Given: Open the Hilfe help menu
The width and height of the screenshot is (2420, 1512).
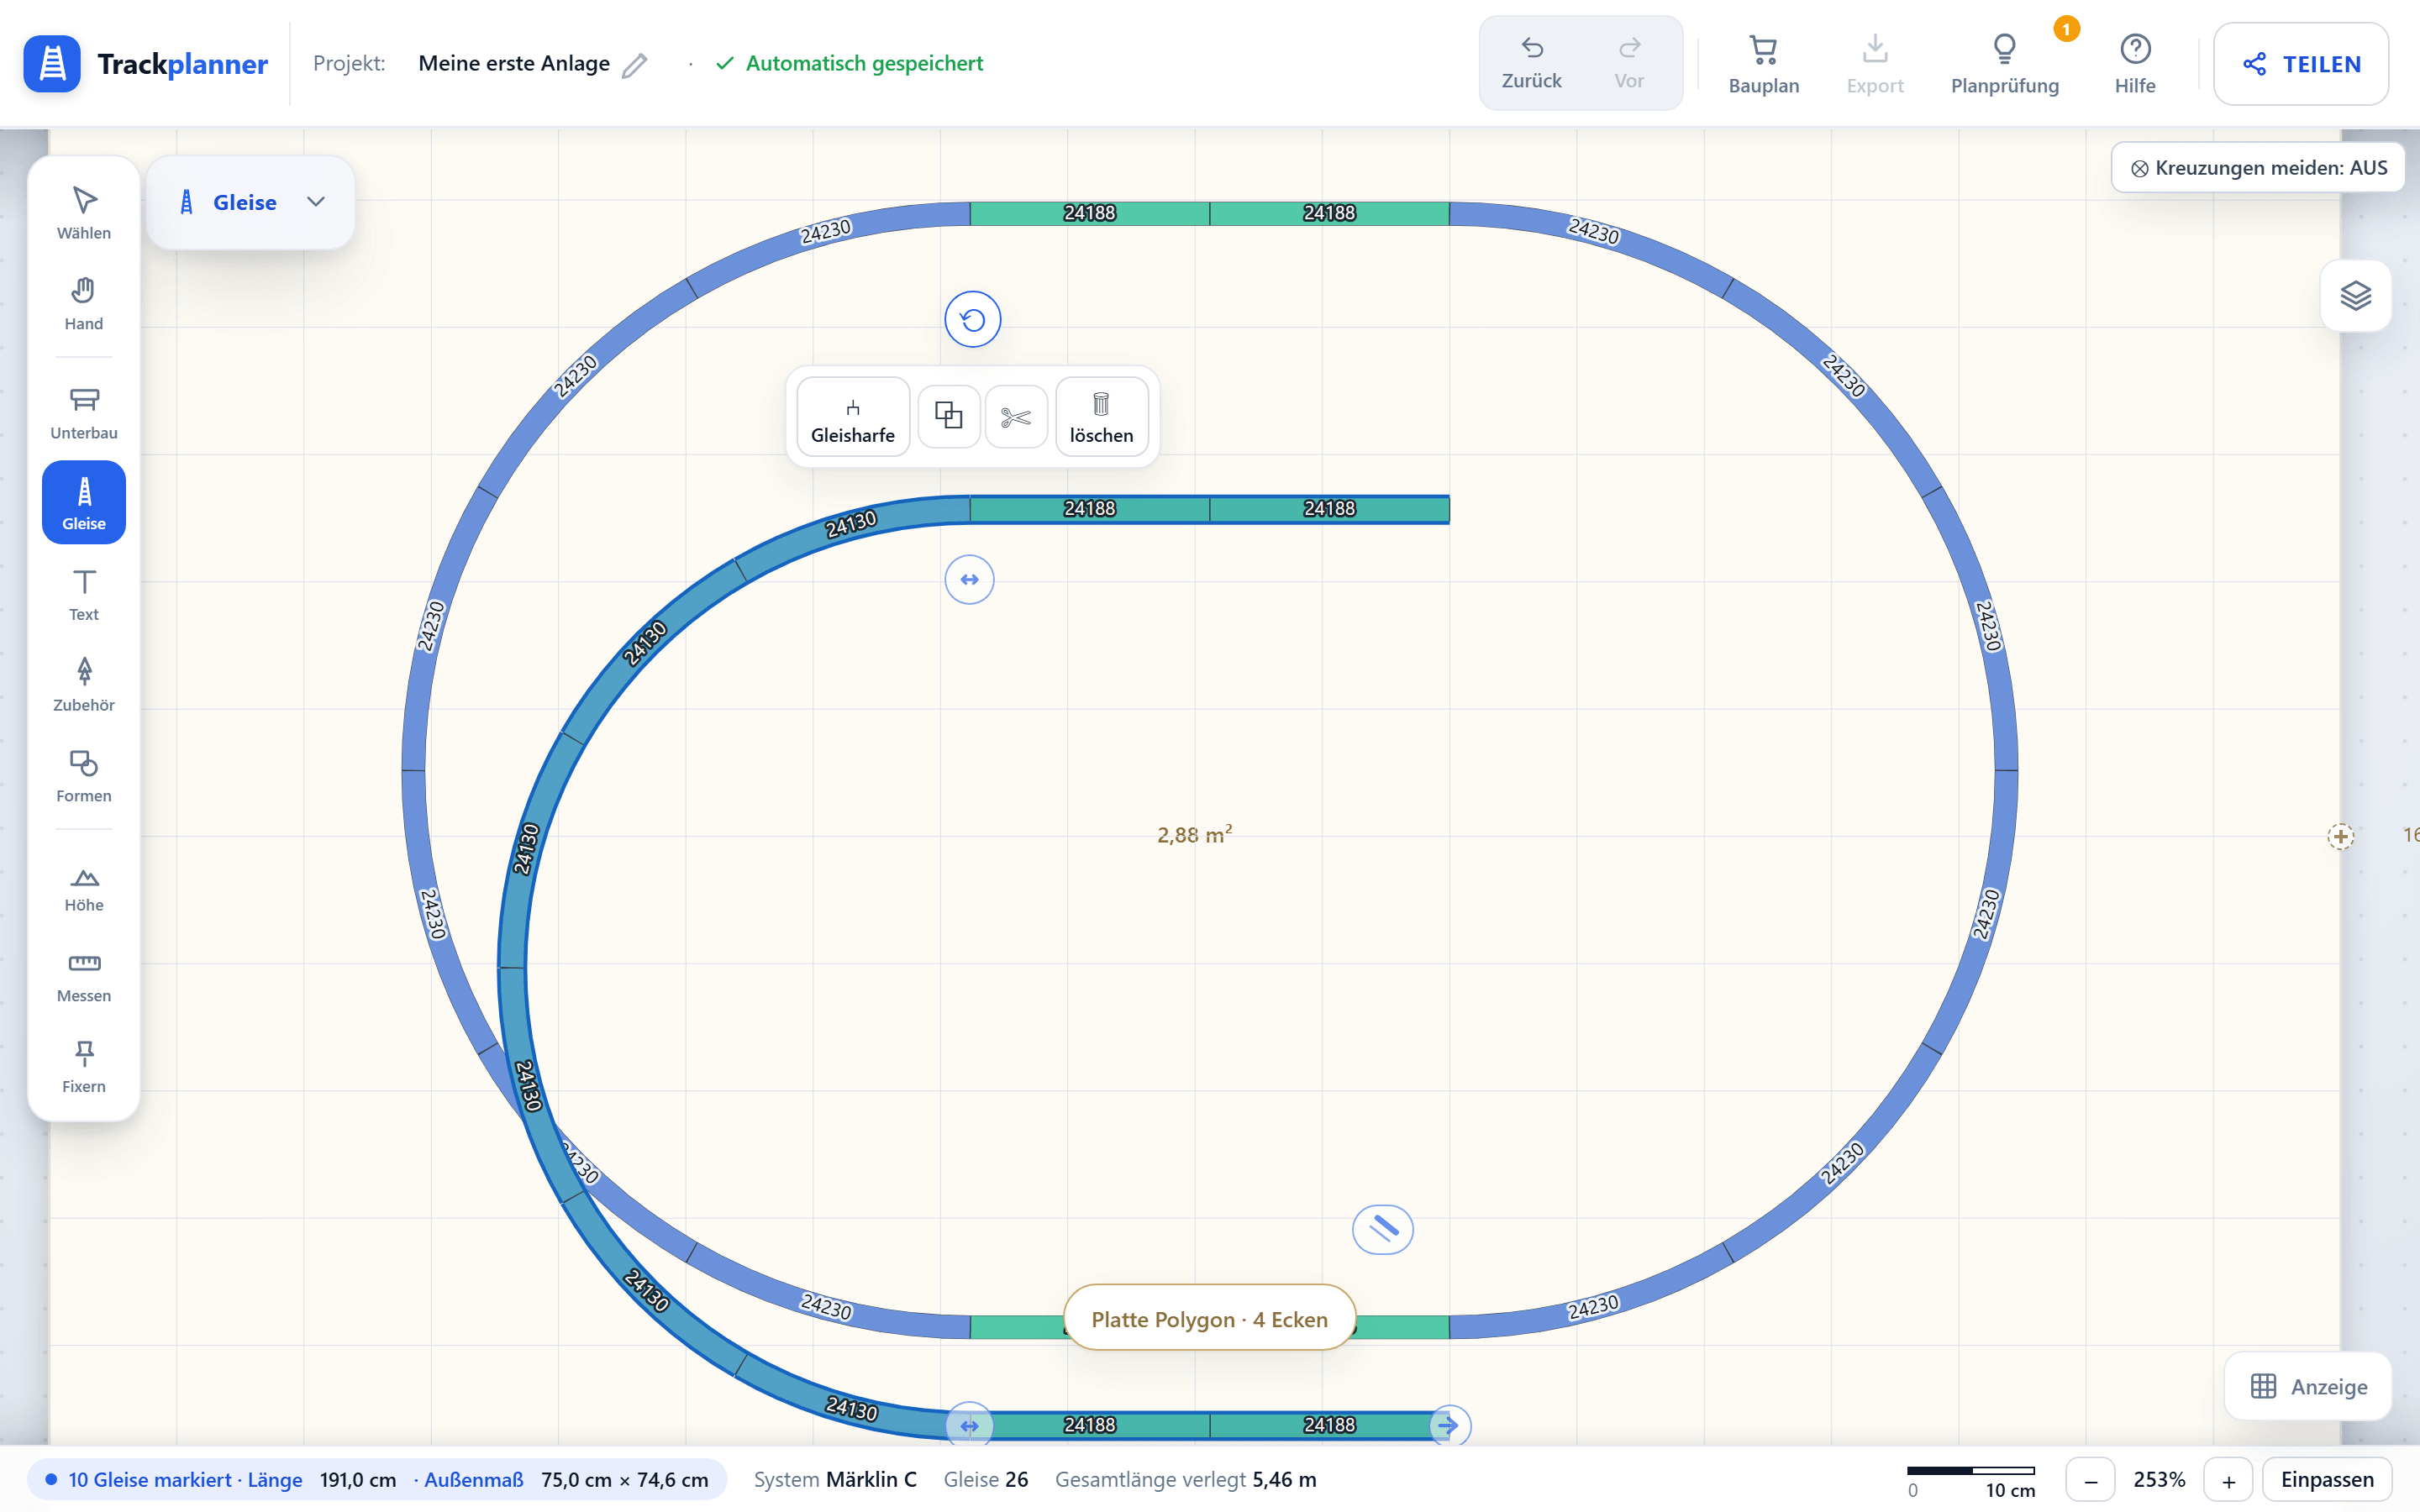Looking at the screenshot, I should pyautogui.click(x=2135, y=64).
